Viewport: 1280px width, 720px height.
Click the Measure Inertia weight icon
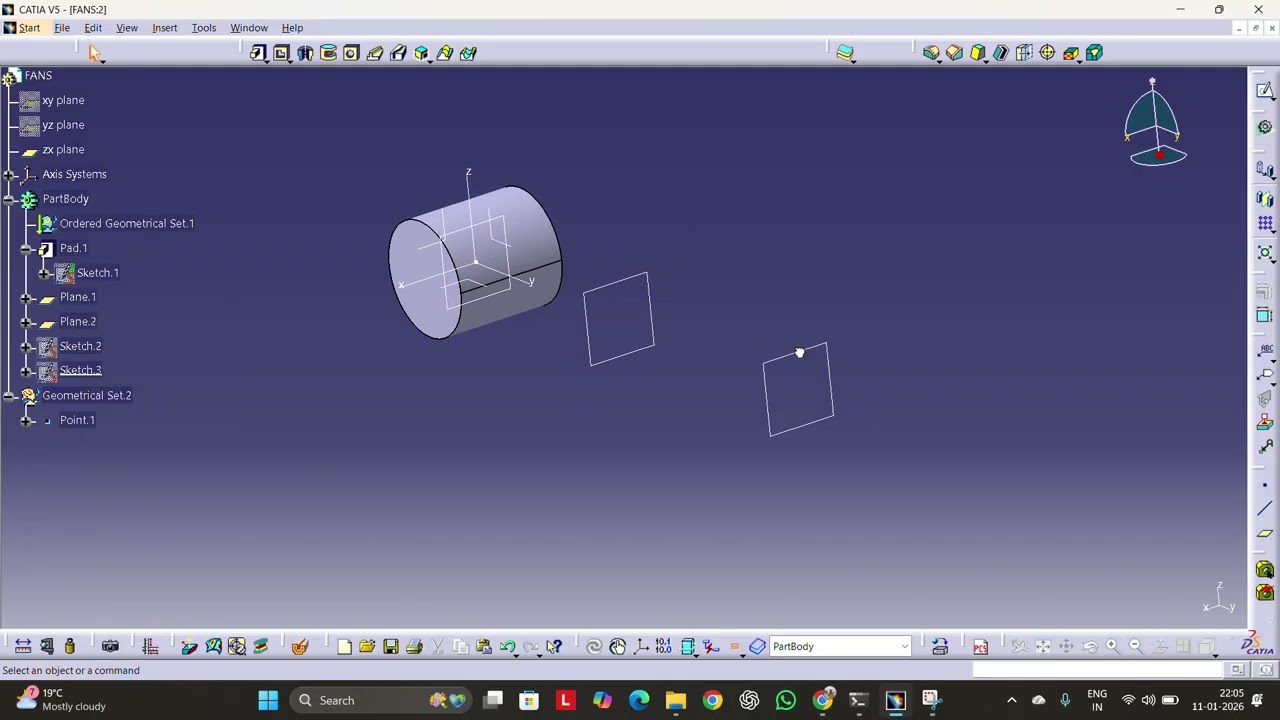[x=70, y=646]
